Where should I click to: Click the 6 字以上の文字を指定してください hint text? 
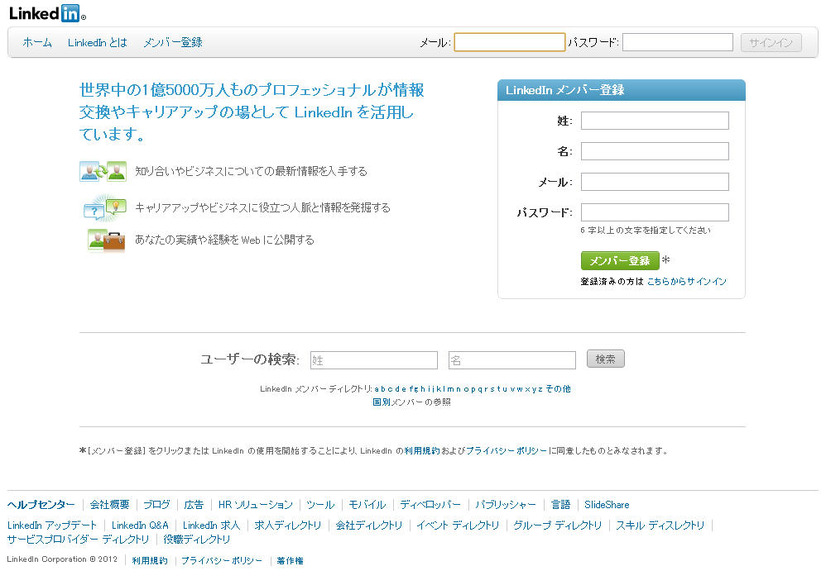tap(645, 231)
